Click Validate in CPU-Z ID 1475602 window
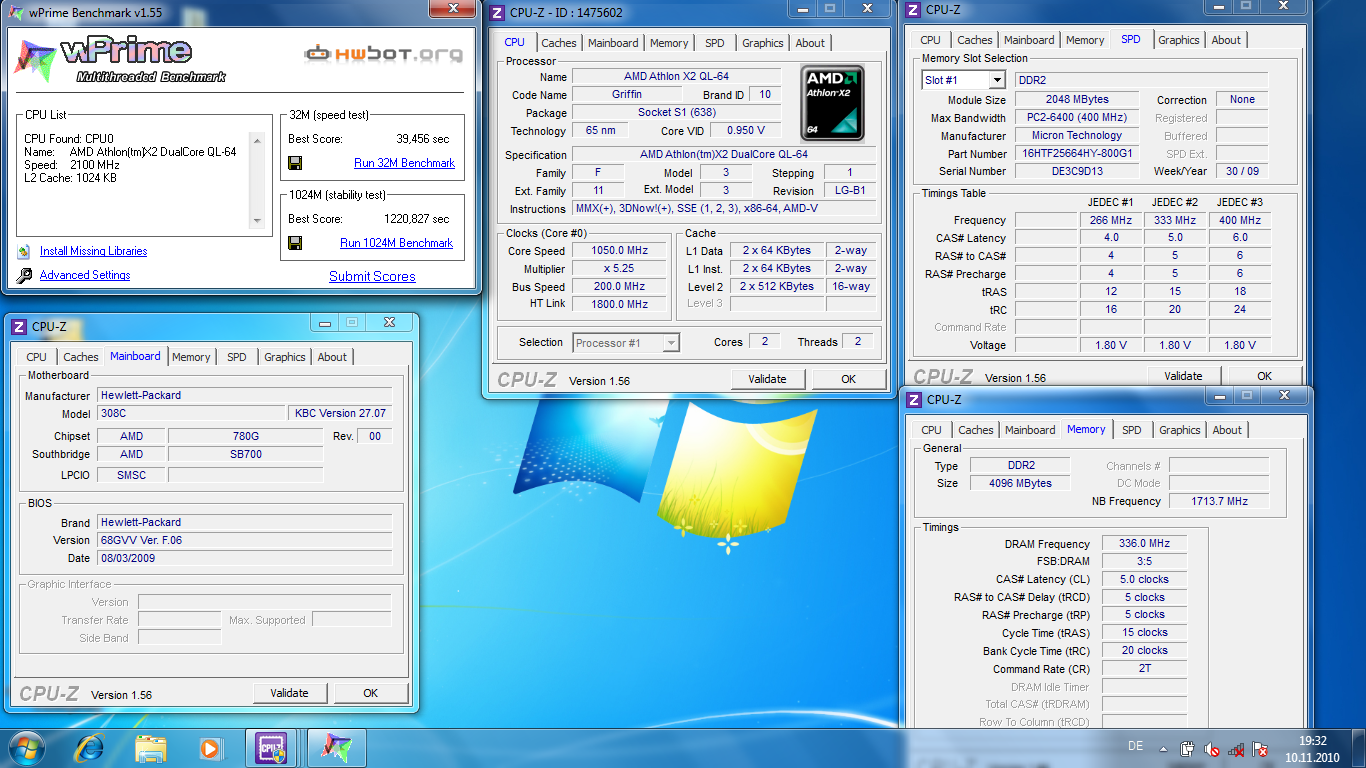 pos(767,379)
